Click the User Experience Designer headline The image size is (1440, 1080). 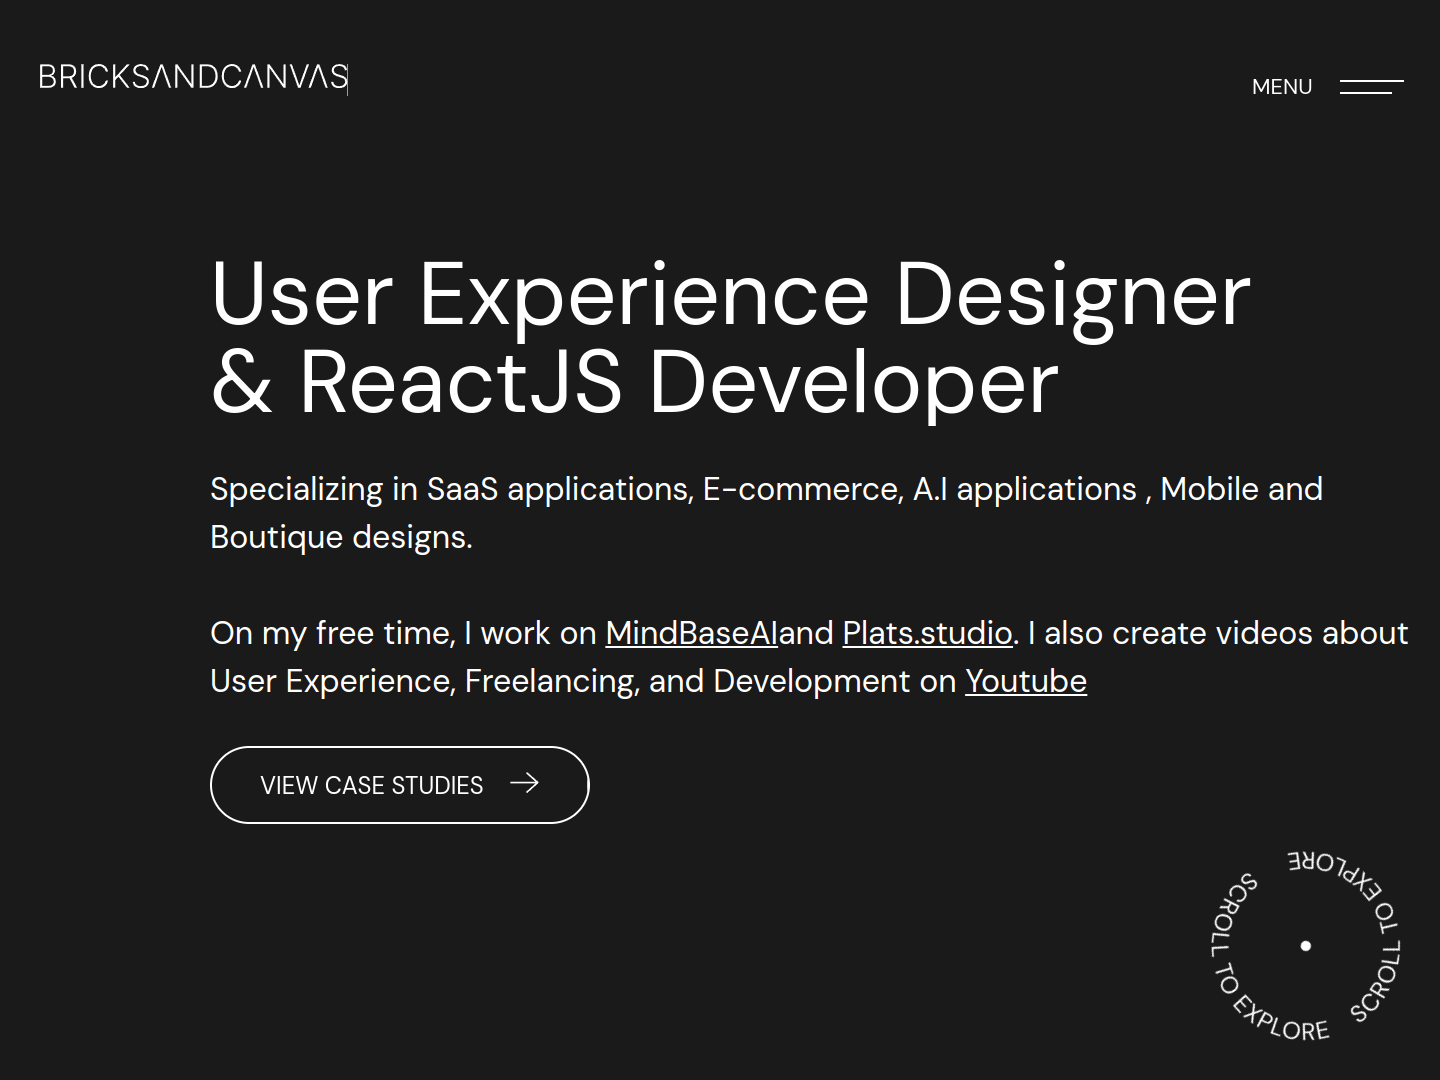(x=730, y=293)
